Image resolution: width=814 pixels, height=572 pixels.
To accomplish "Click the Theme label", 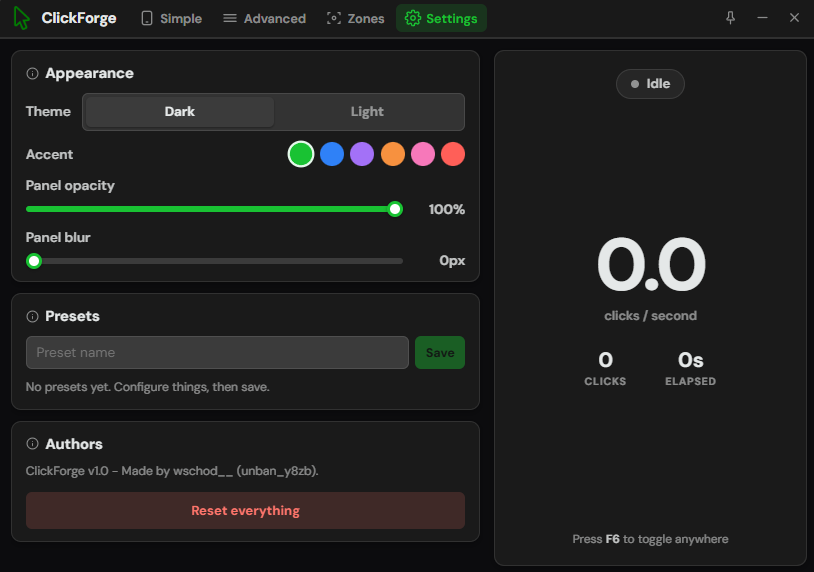I will (48, 111).
